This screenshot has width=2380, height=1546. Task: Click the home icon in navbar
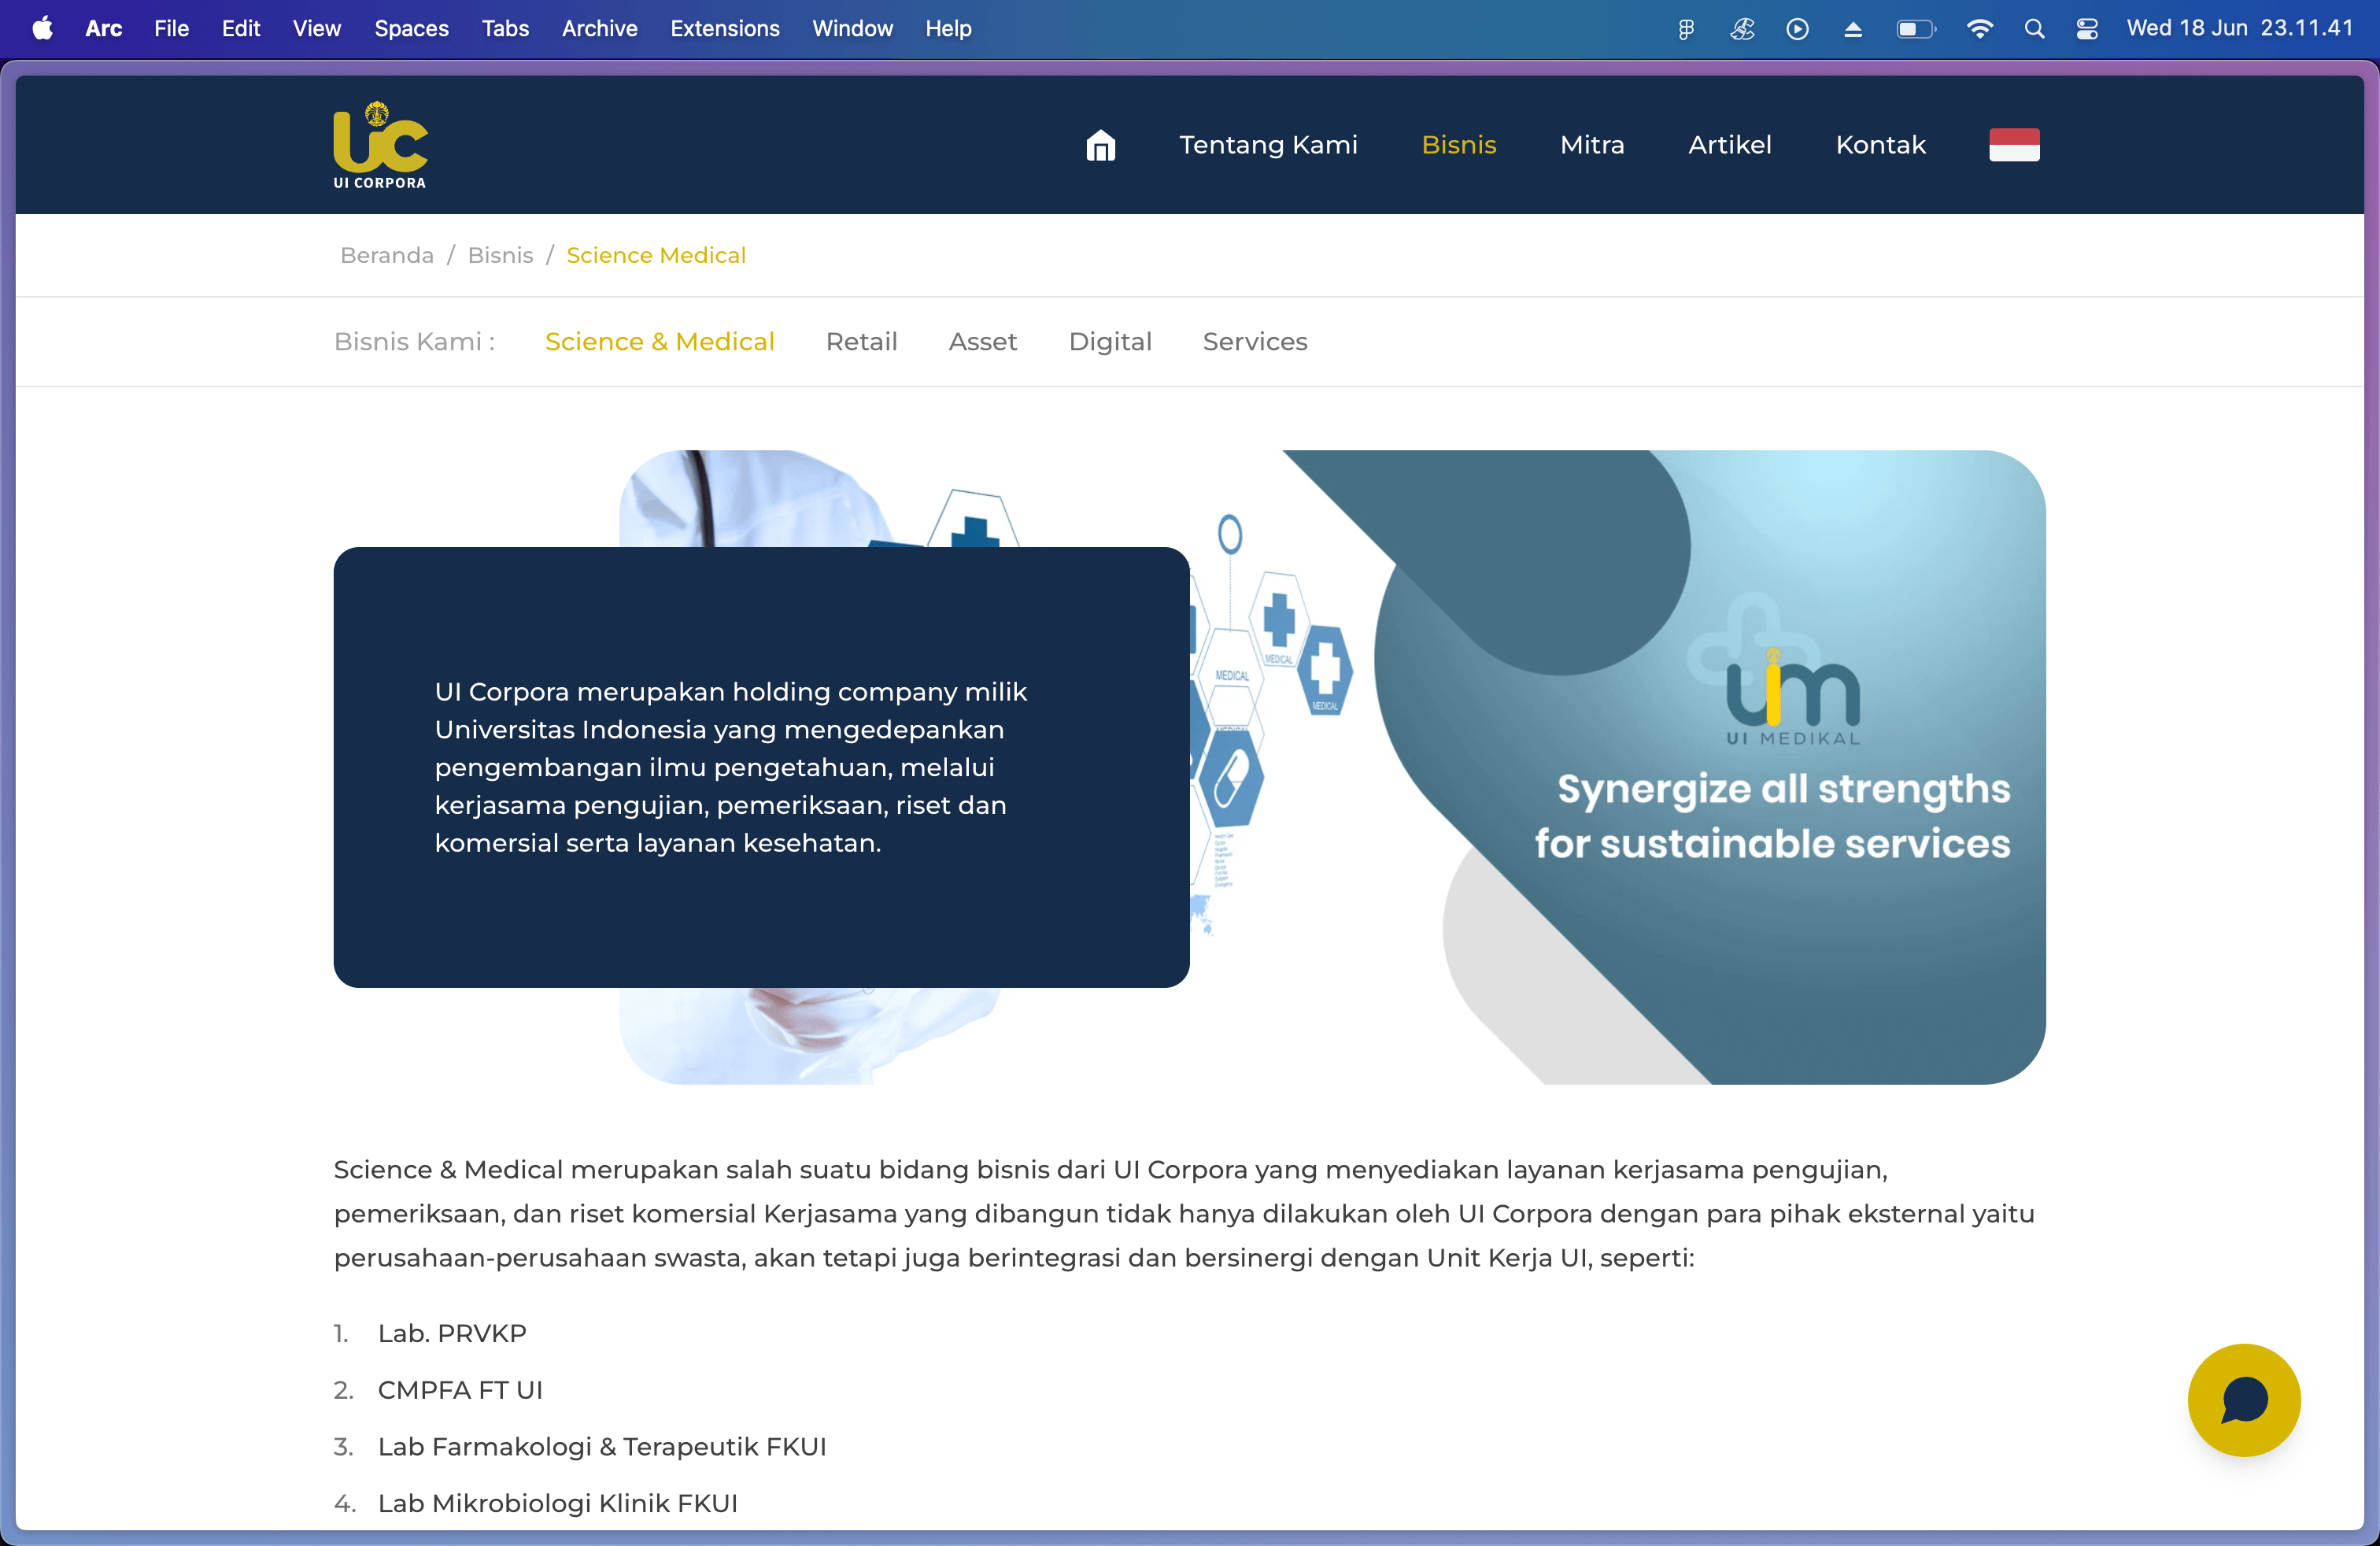(x=1100, y=145)
